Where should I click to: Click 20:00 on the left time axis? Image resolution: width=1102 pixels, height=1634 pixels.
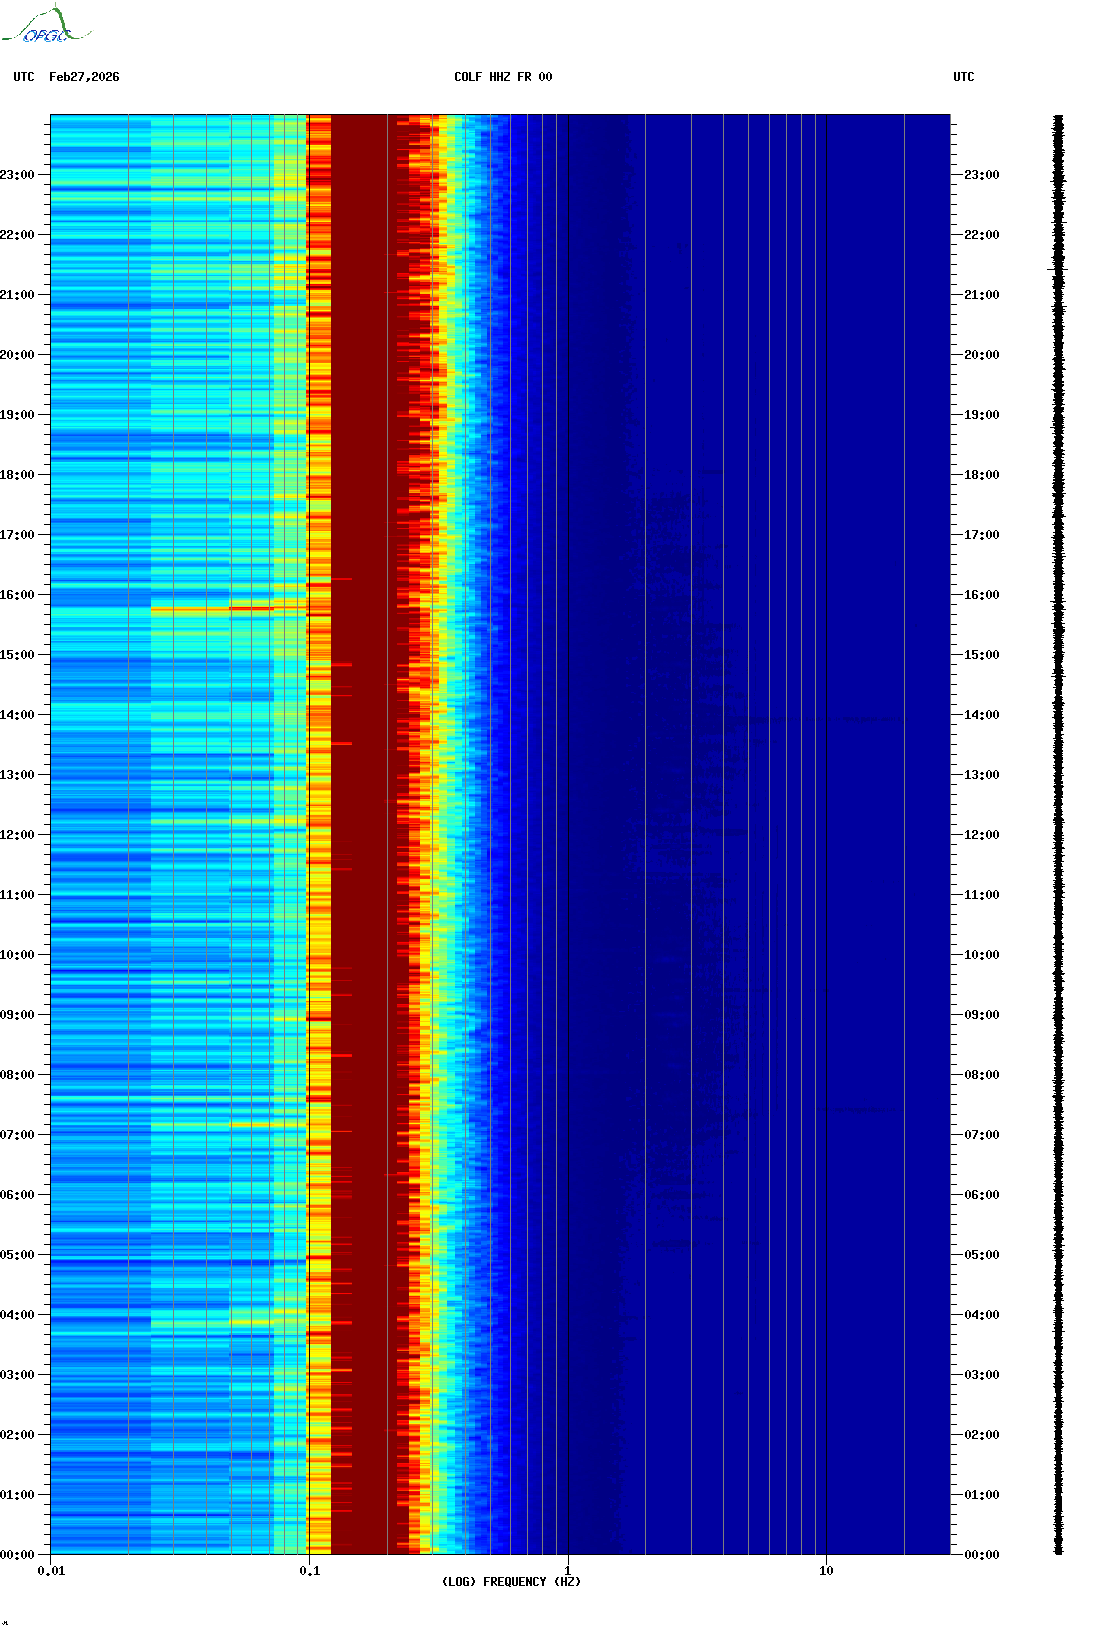coord(17,355)
